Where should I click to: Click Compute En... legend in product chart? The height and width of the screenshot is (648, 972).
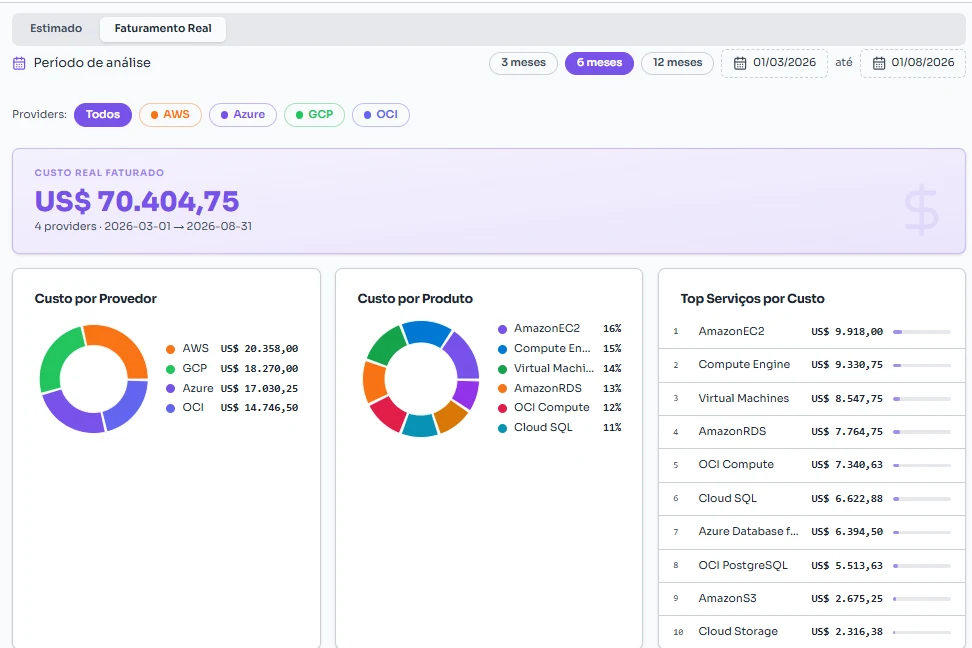coord(559,348)
